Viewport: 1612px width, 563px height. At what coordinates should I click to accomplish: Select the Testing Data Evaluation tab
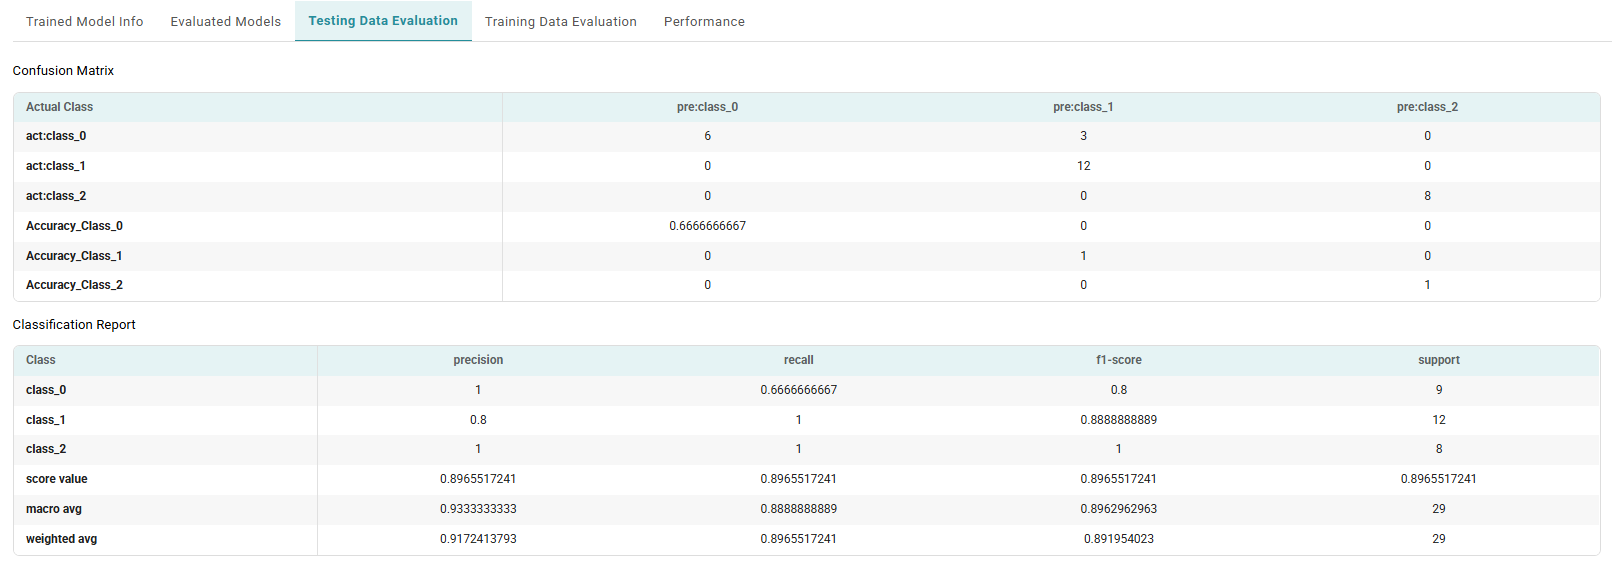(383, 21)
